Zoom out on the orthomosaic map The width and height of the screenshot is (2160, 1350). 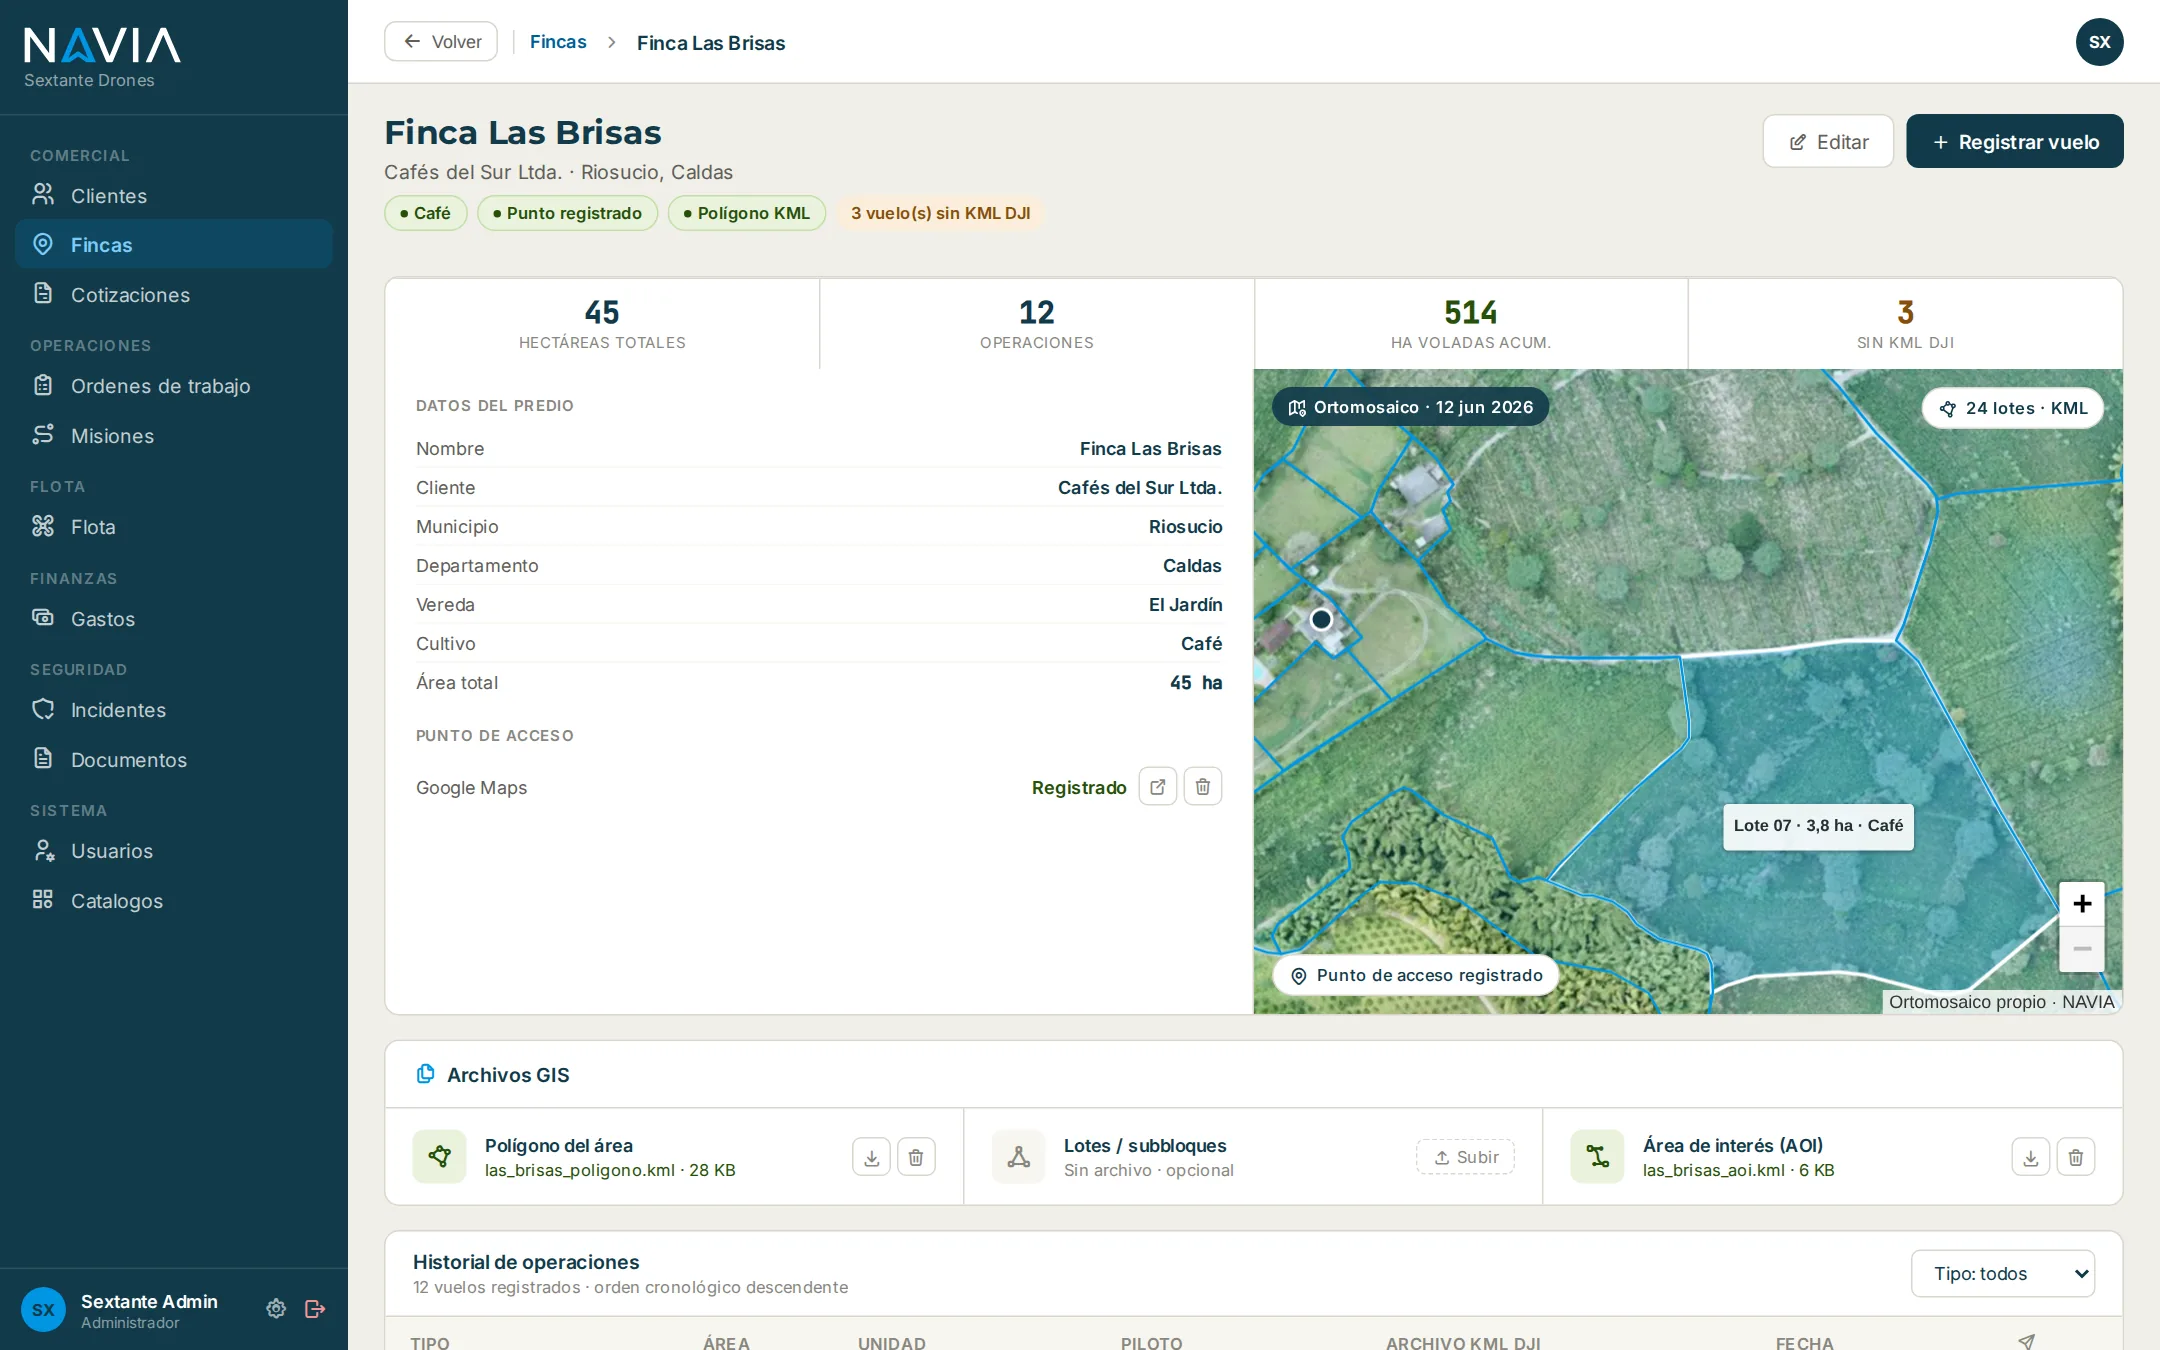(x=2082, y=949)
